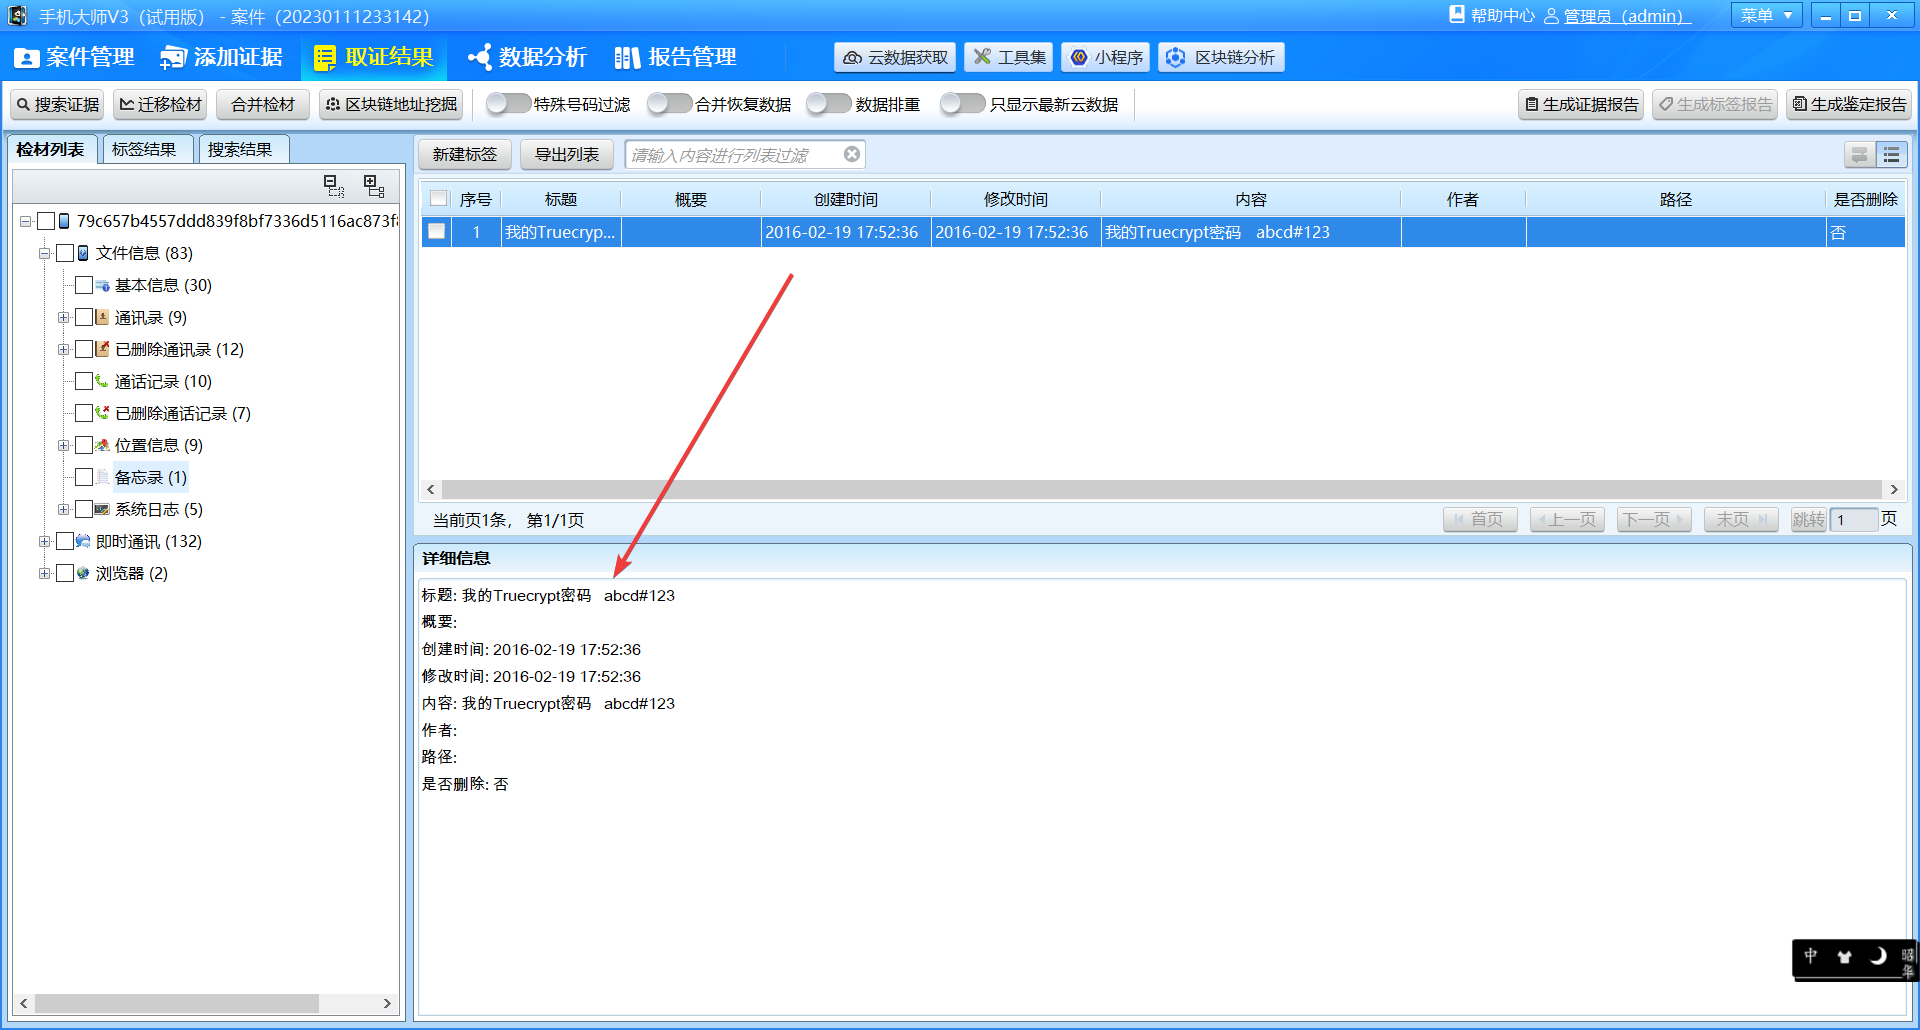Check the 基本信息 checkbox

[84, 285]
